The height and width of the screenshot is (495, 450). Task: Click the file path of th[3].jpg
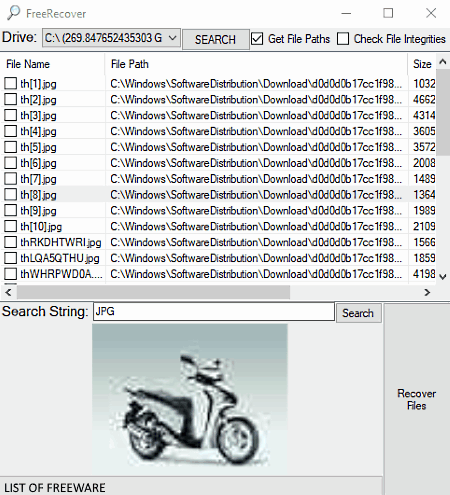[256, 115]
